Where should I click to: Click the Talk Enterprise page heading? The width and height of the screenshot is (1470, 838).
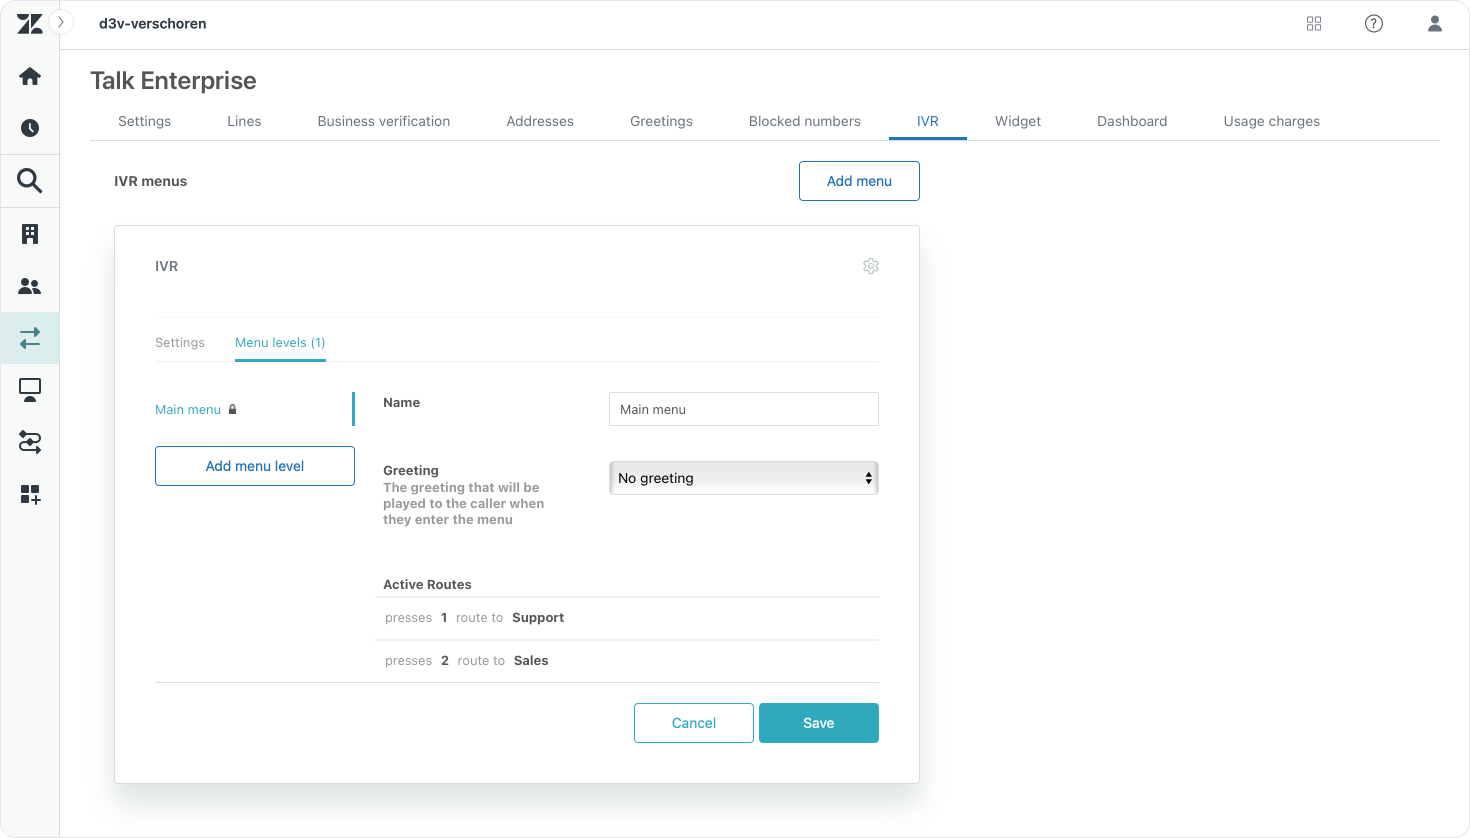click(173, 81)
